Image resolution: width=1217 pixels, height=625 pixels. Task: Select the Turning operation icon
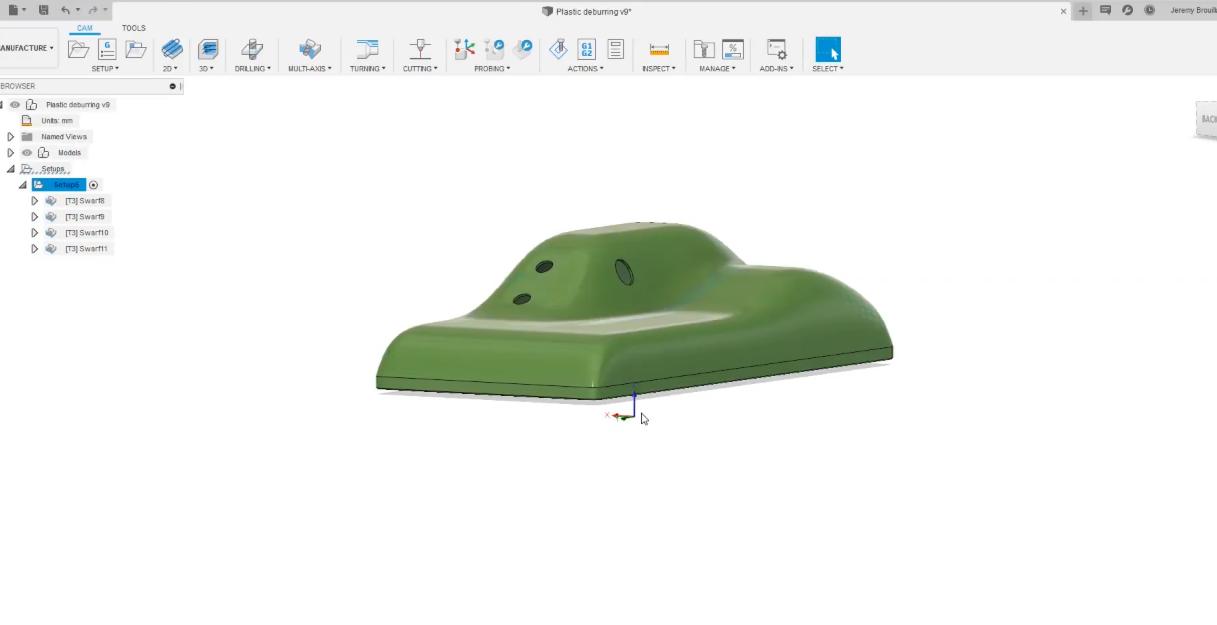coord(367,49)
